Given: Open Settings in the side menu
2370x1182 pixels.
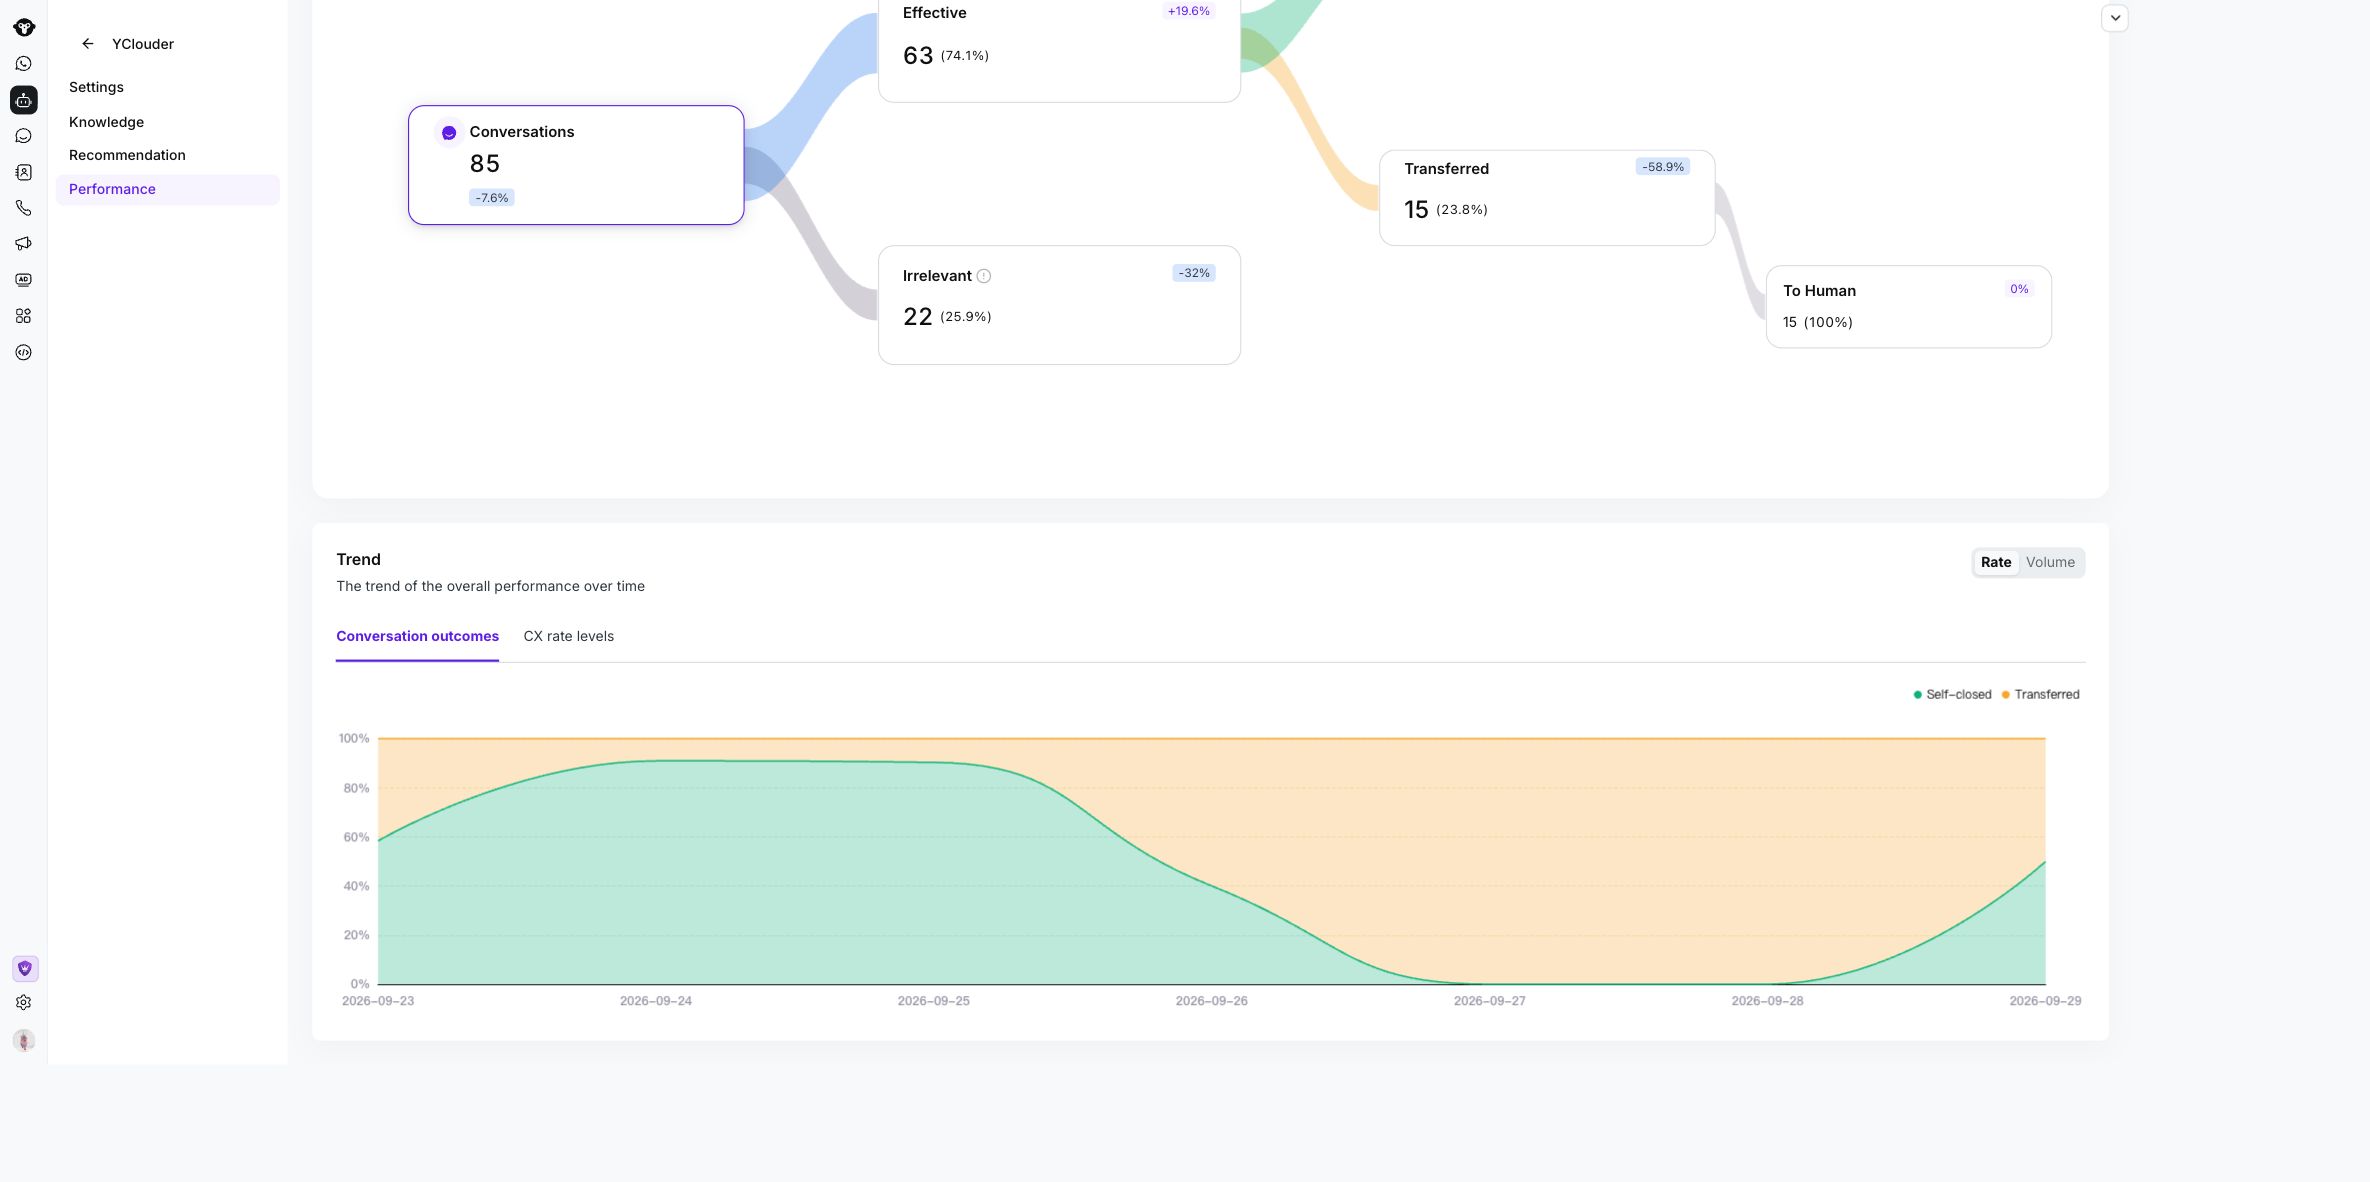Looking at the screenshot, I should (168, 87).
